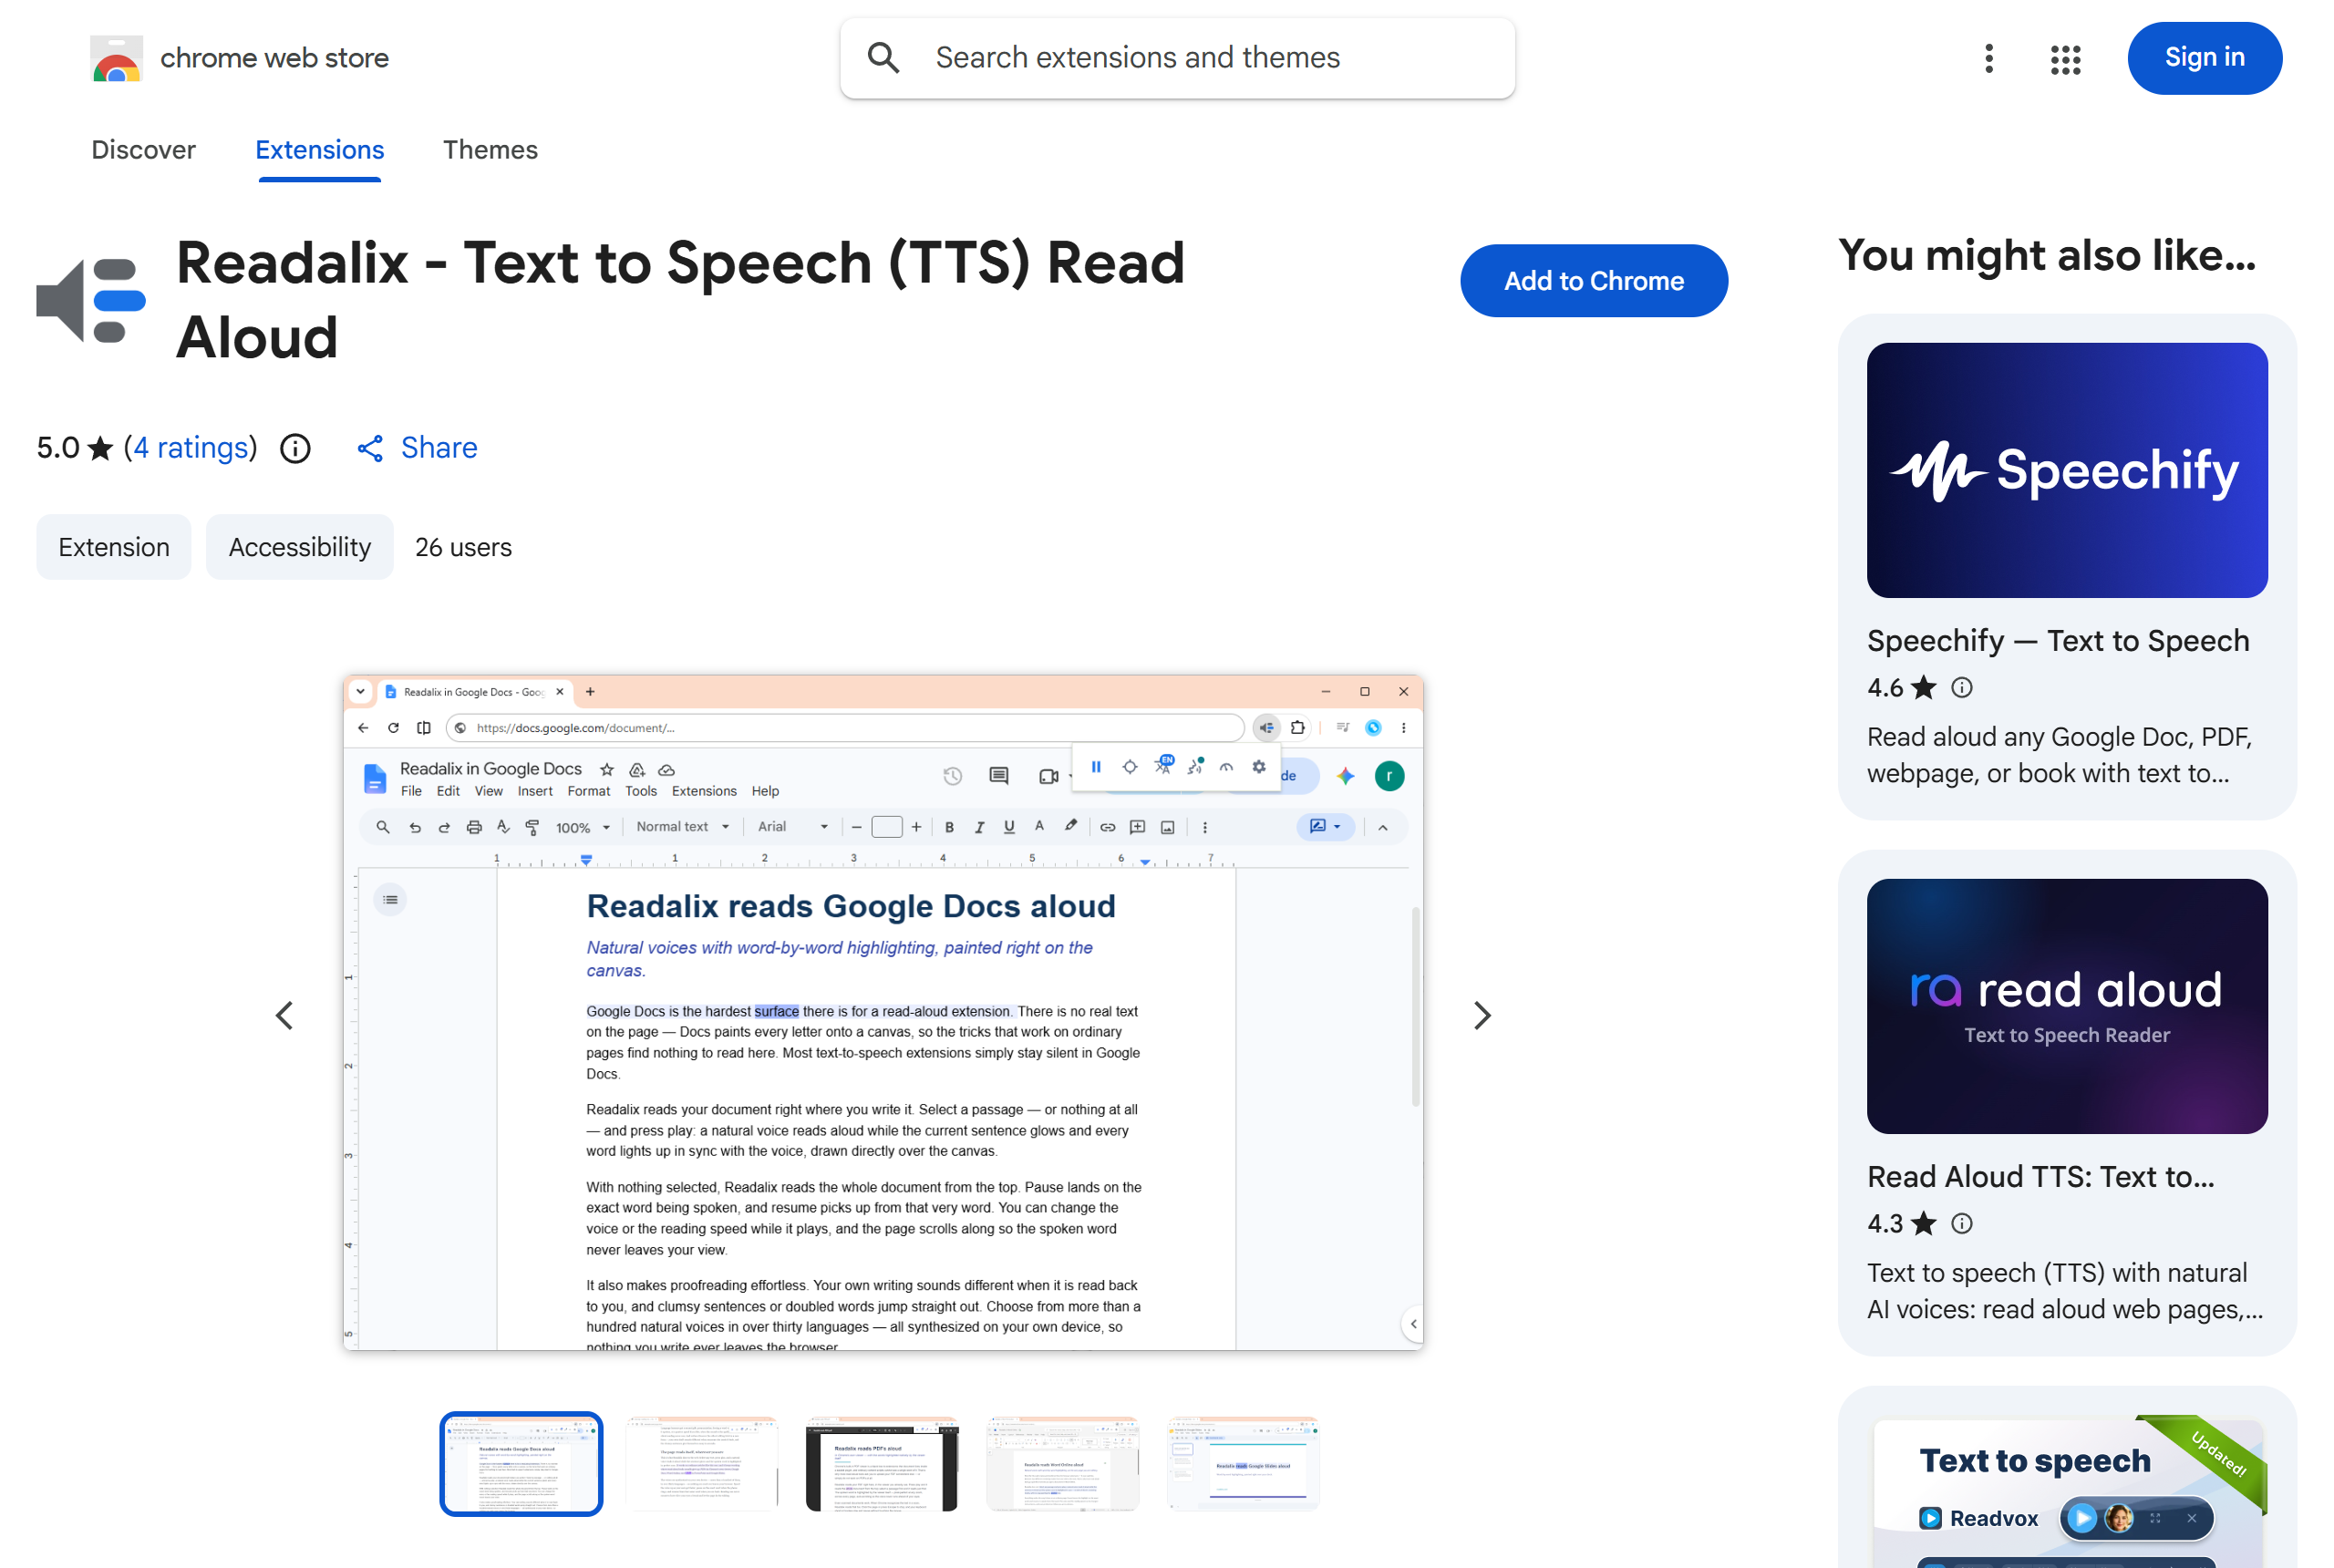Viewport: 2334px width, 1568px height.
Task: Switch to the Discover tab
Action: click(x=143, y=150)
